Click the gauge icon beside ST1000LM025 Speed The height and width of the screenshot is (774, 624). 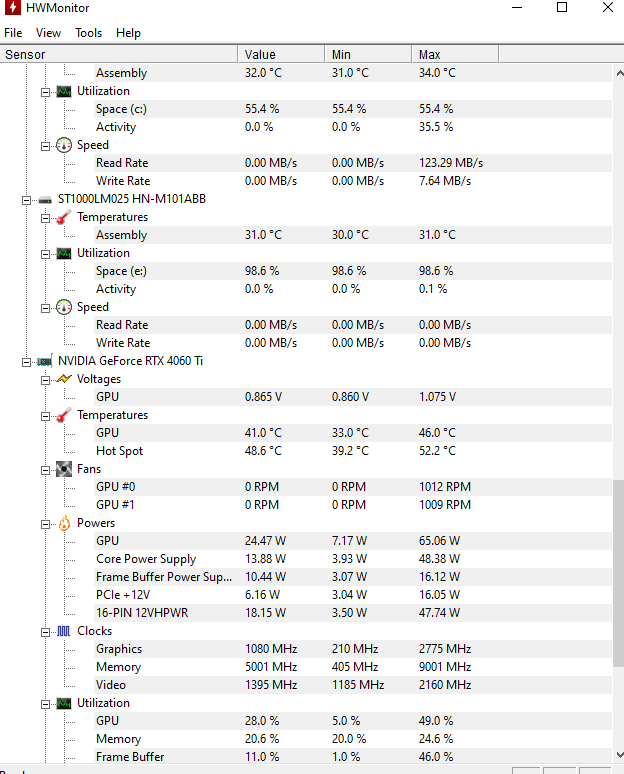click(x=64, y=307)
